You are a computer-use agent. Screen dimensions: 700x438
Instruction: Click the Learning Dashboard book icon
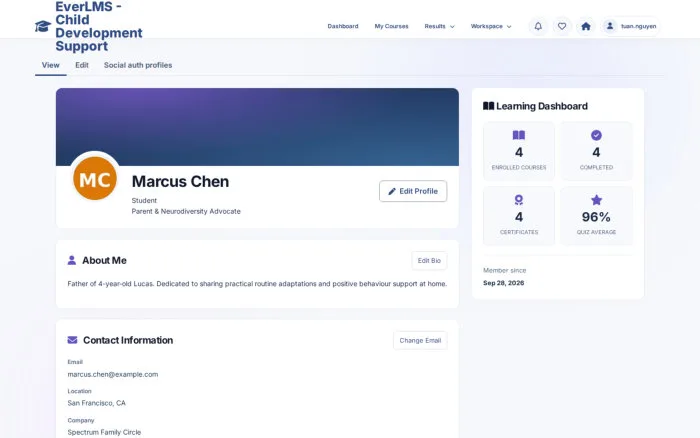488,106
